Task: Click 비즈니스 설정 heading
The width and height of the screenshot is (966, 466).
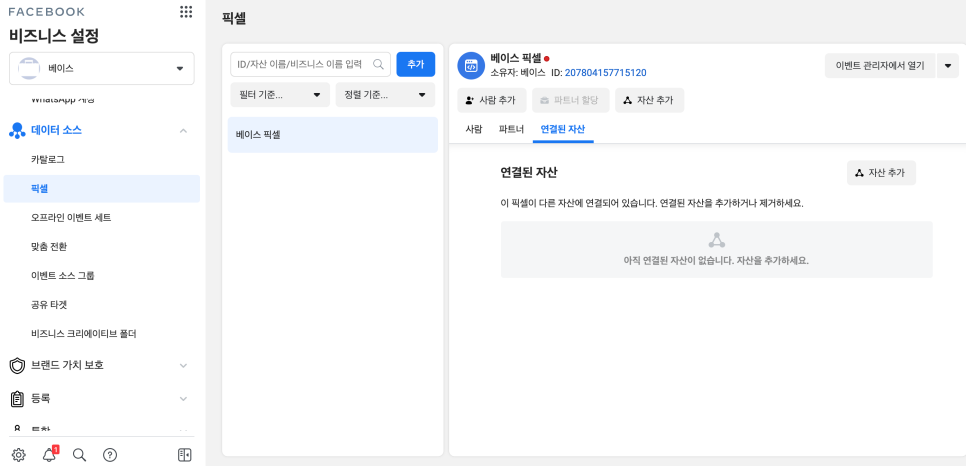Action: (54, 36)
